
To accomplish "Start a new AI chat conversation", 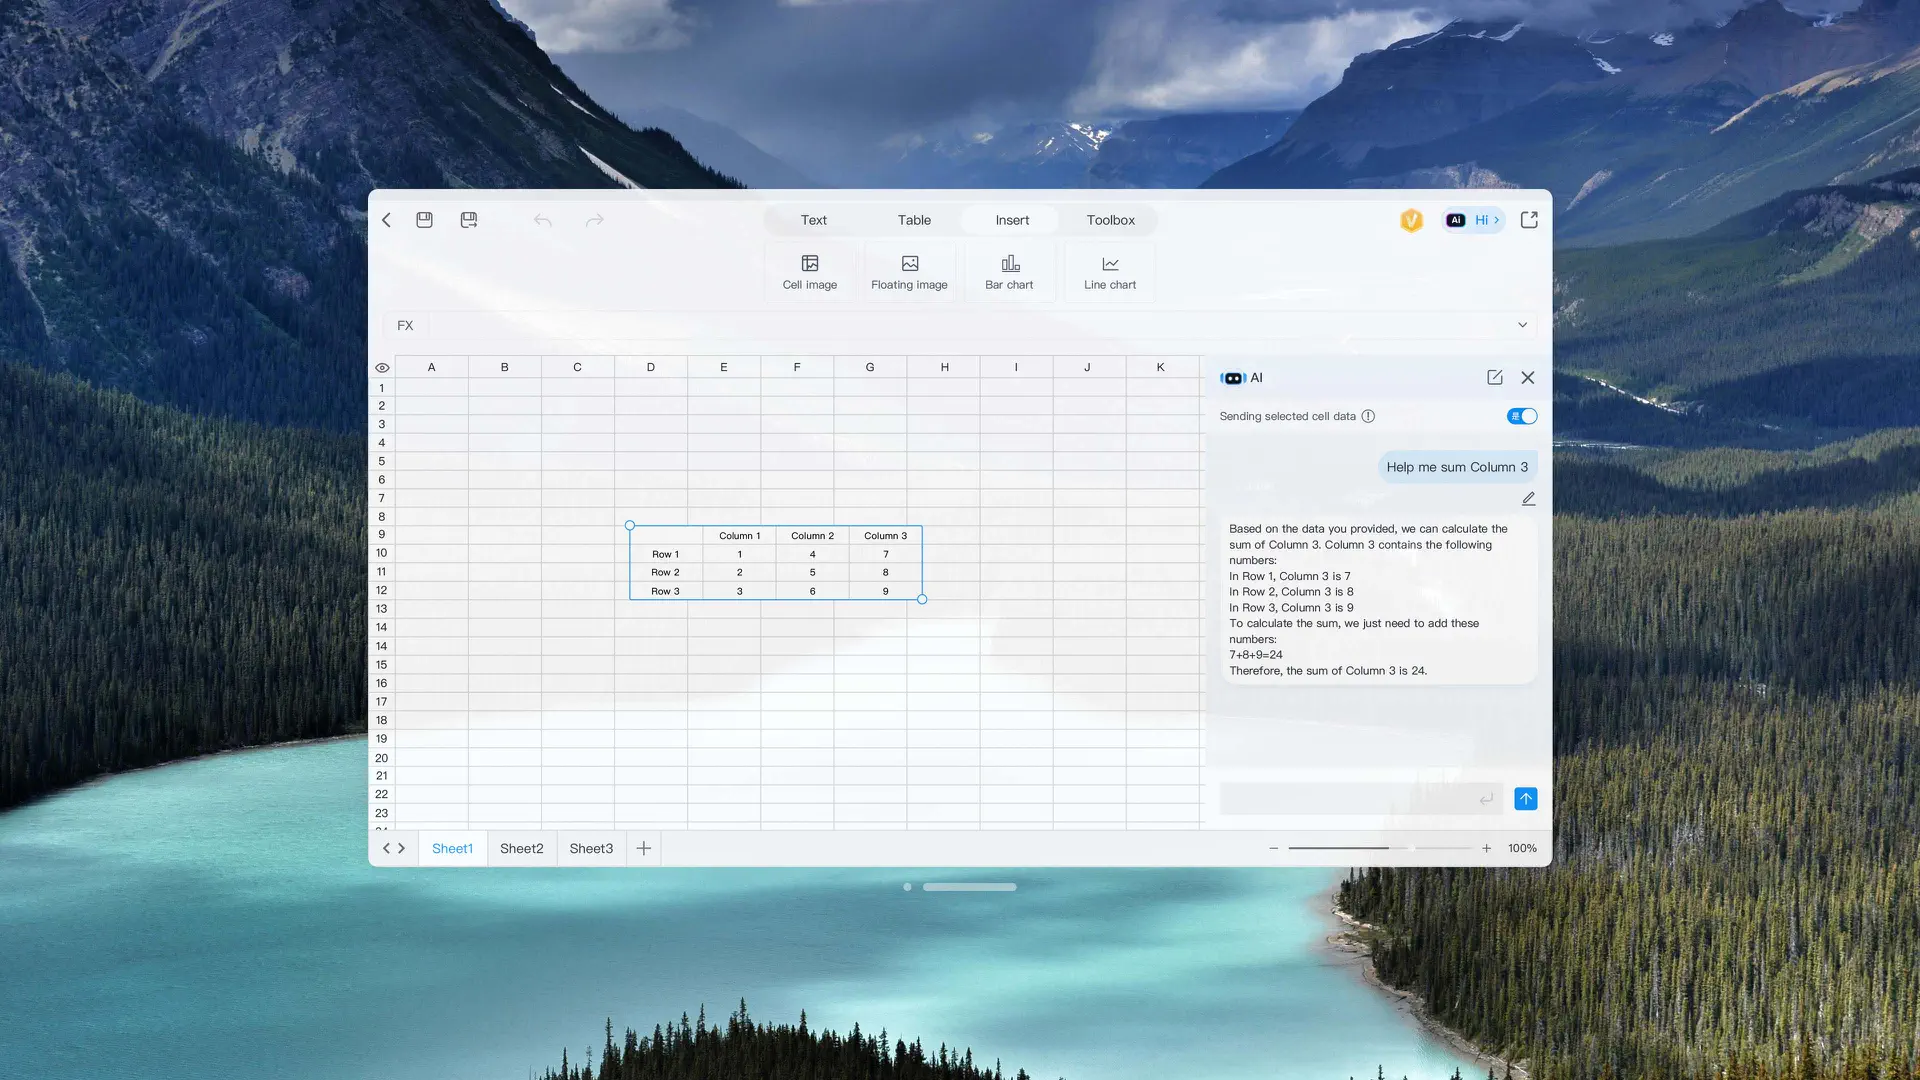I will 1495,378.
